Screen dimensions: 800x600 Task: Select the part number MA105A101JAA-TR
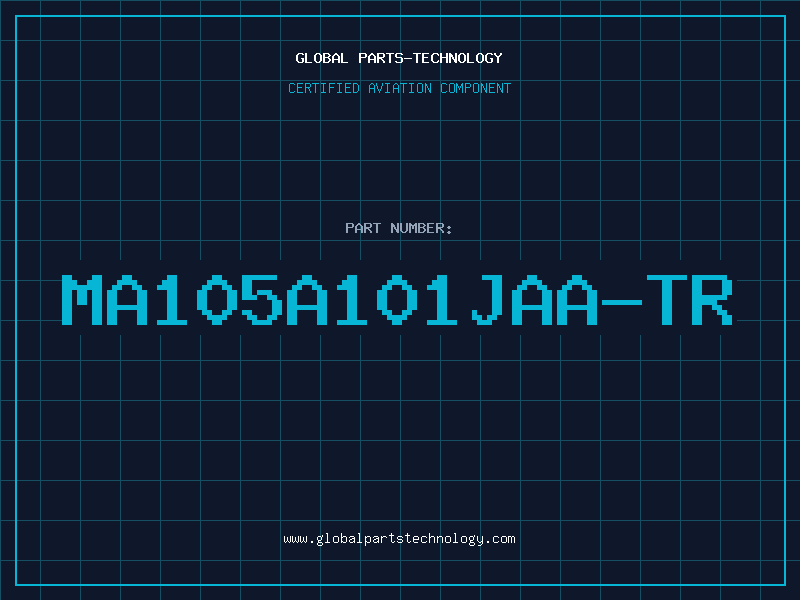(x=397, y=300)
